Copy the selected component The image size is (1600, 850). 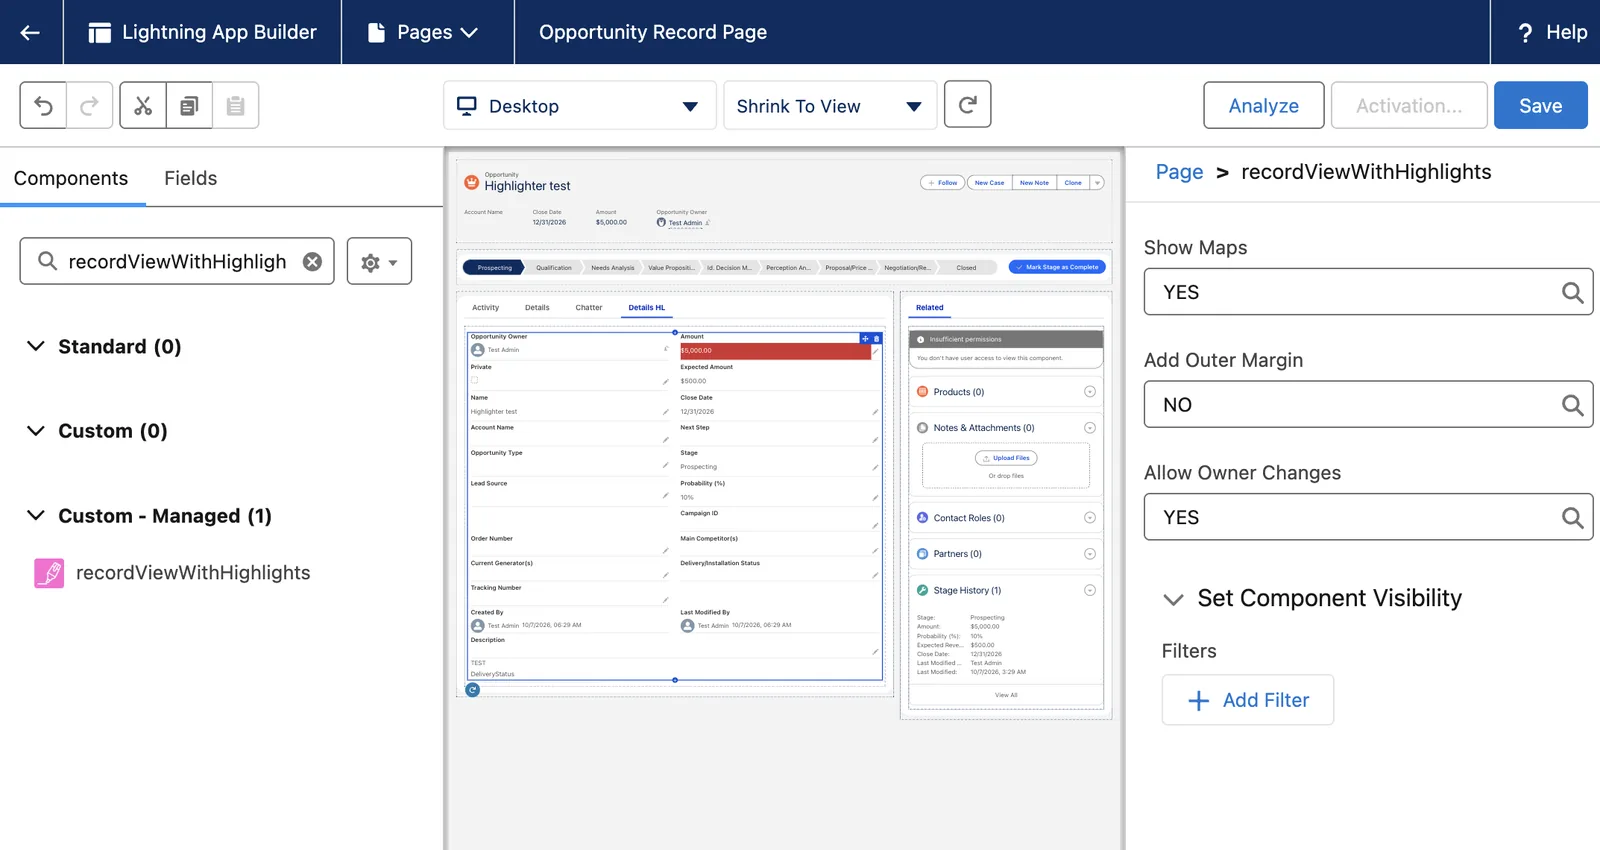189,106
